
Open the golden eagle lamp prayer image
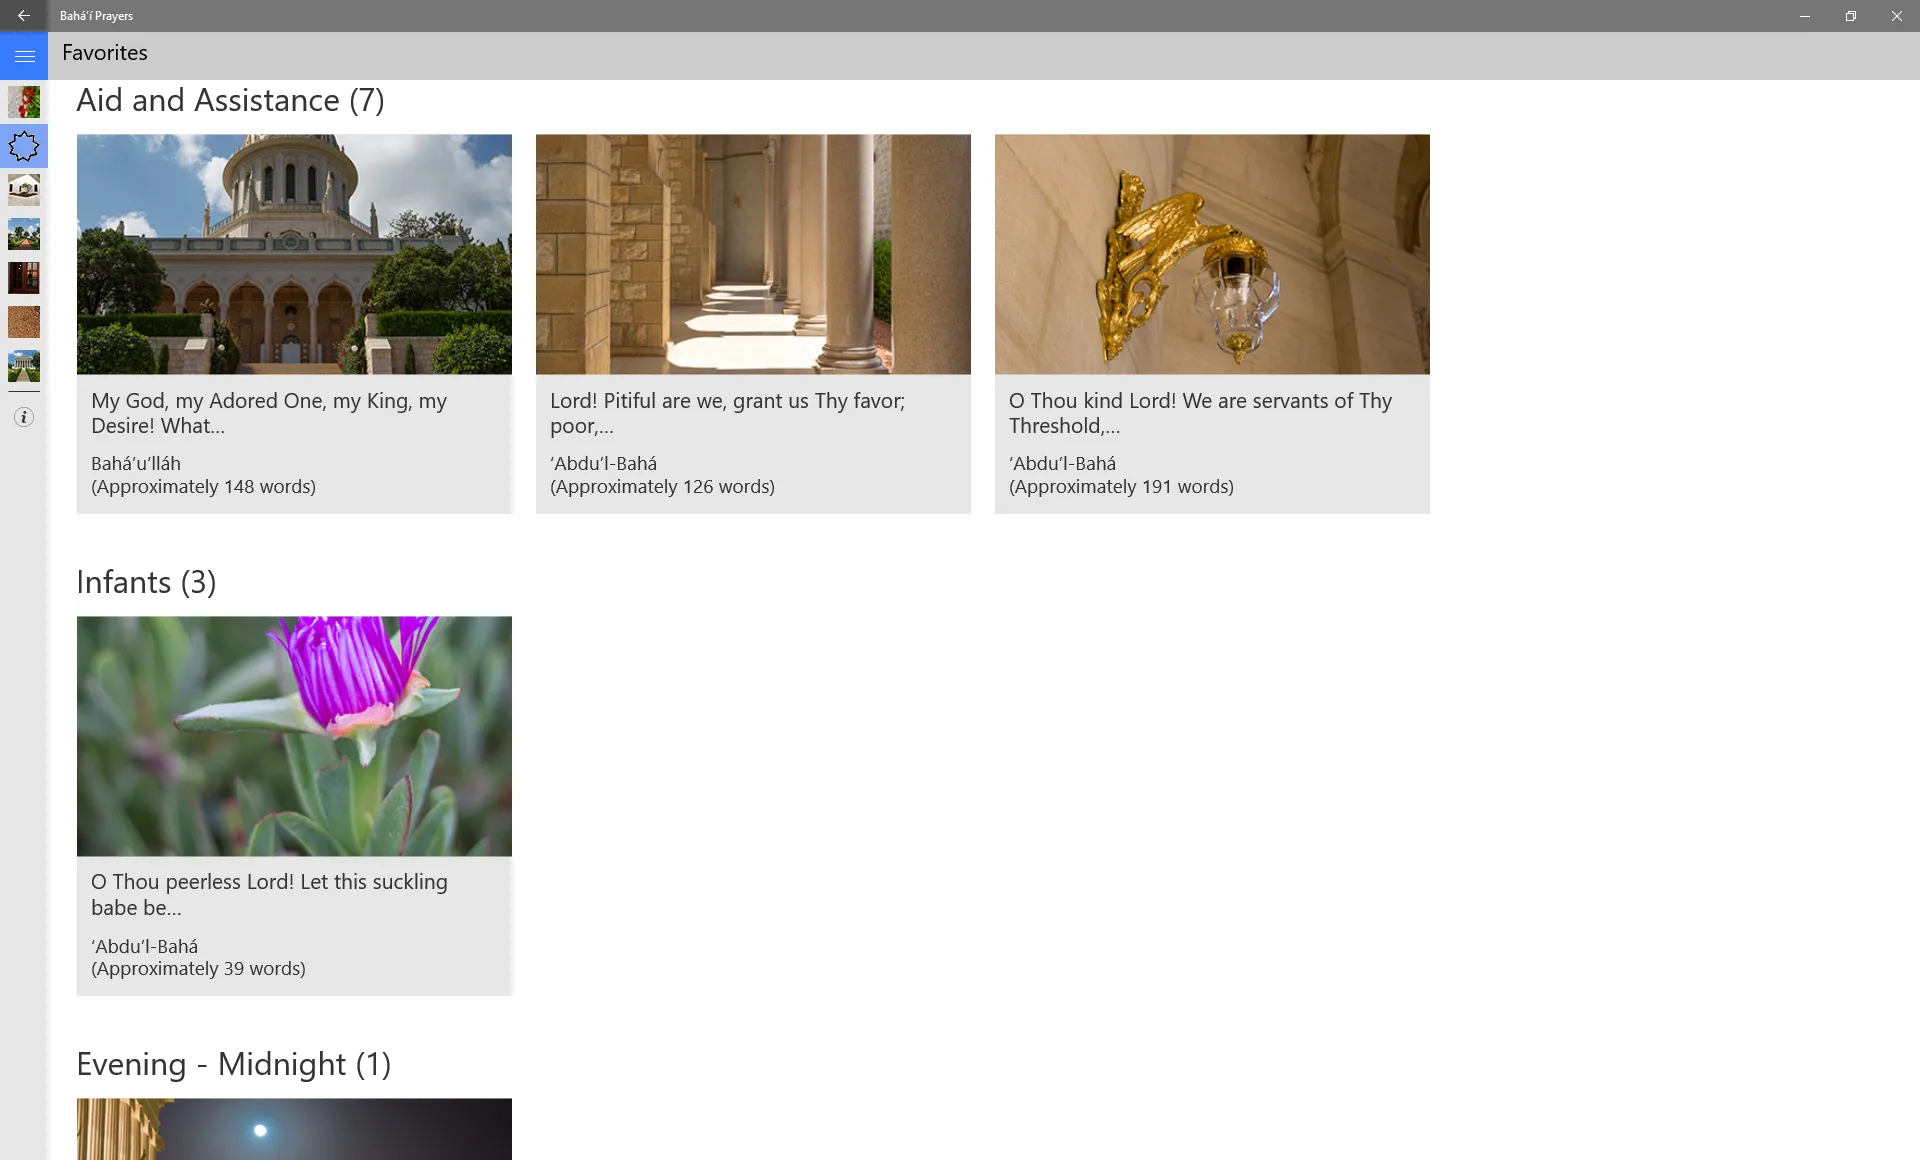(1212, 254)
